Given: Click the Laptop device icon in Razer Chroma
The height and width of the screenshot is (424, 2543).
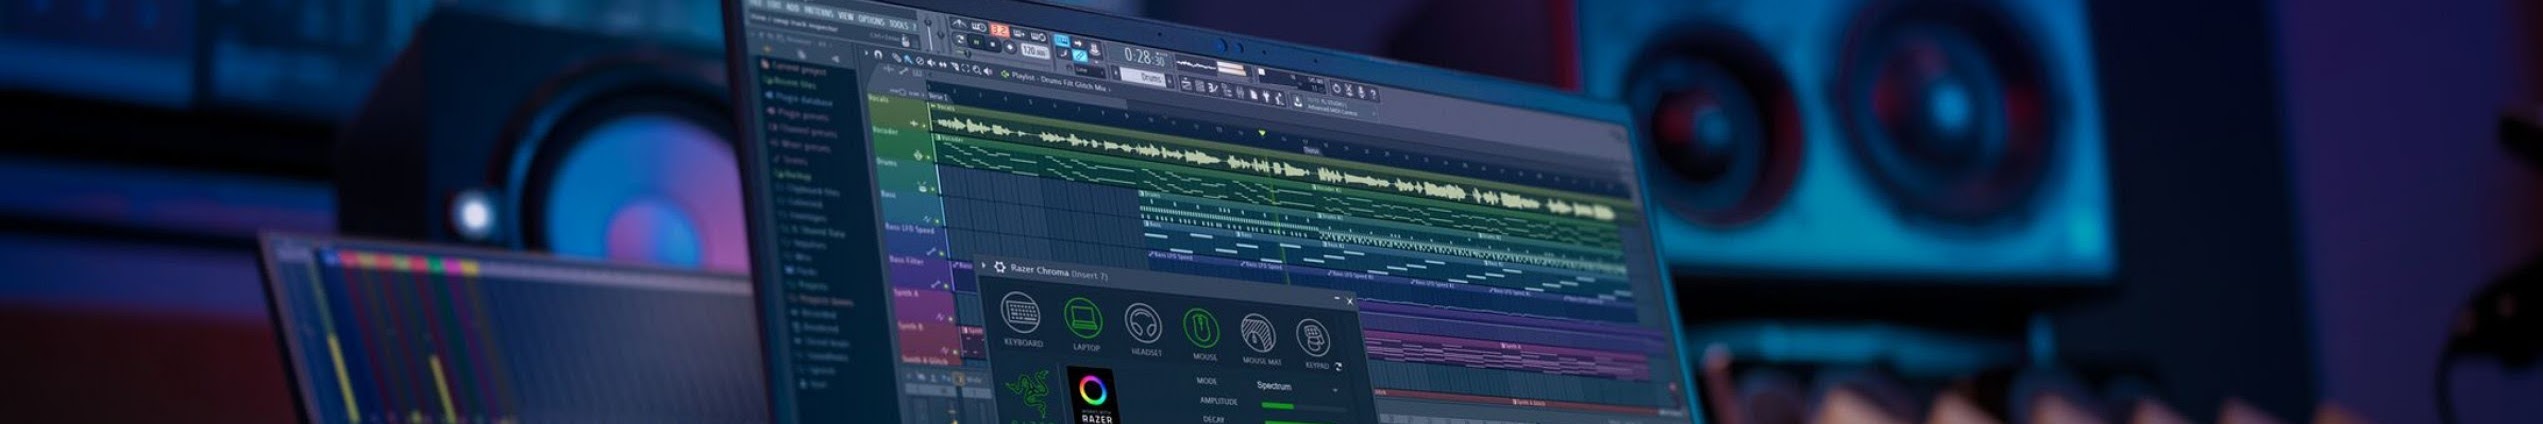Looking at the screenshot, I should [1084, 317].
